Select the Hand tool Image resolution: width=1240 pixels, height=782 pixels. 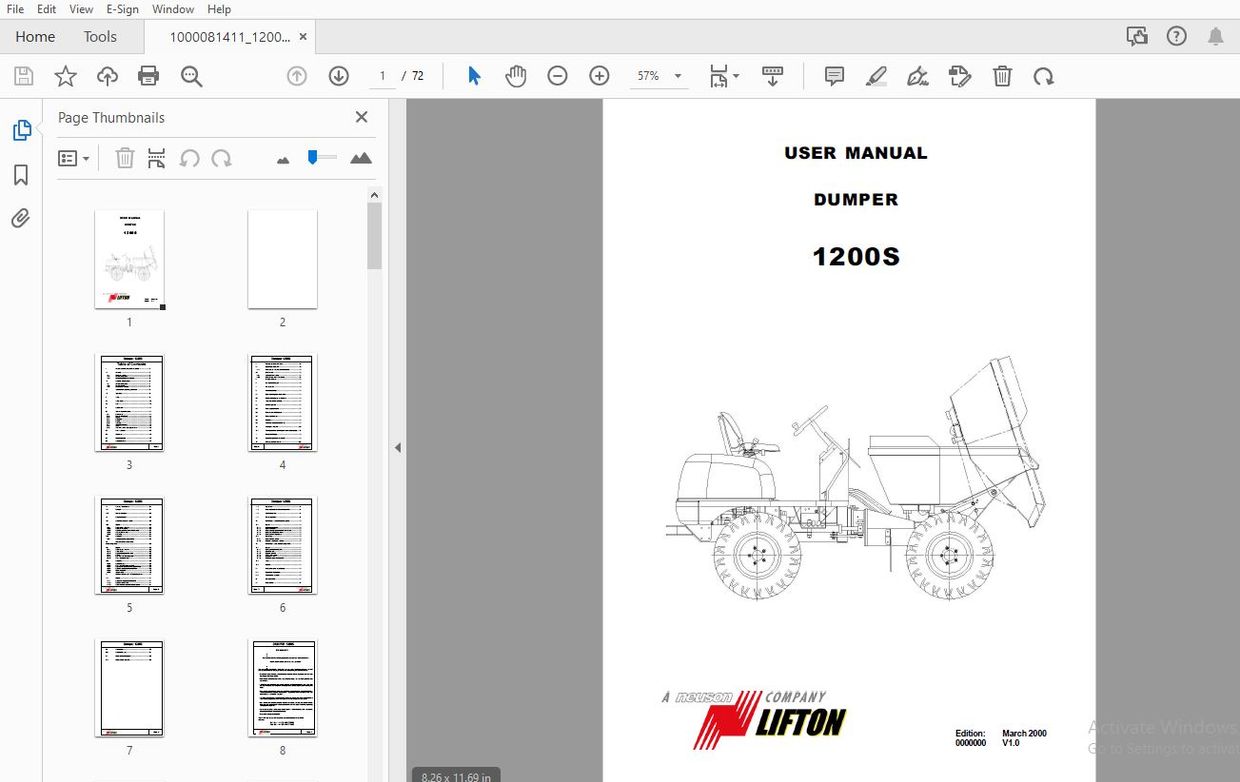tap(516, 75)
